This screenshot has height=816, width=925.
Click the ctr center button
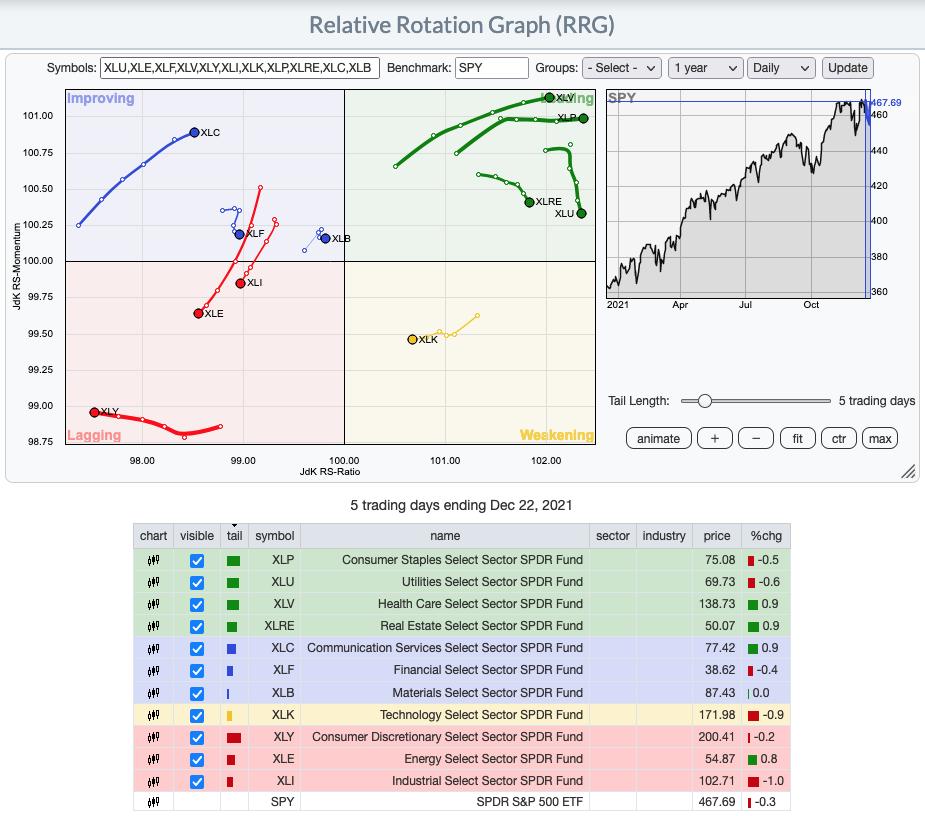[838, 438]
